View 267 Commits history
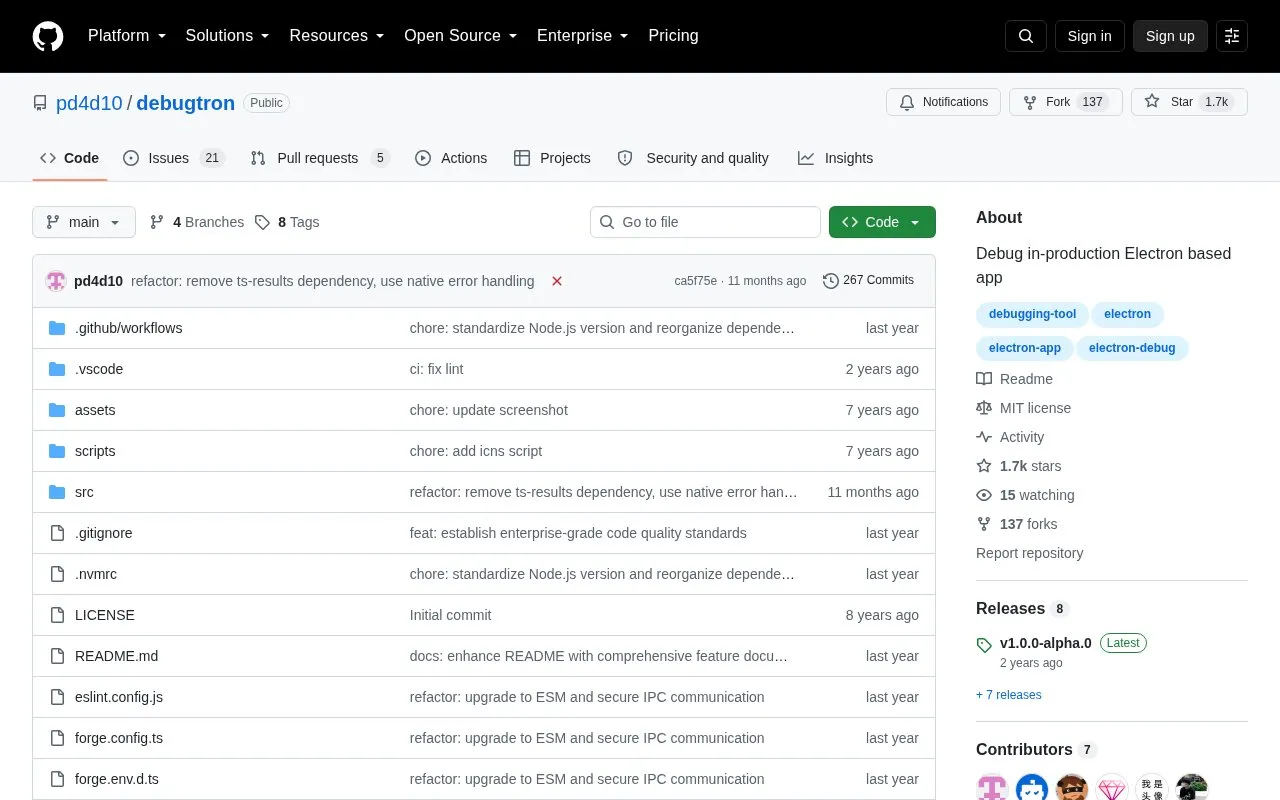 click(x=868, y=280)
